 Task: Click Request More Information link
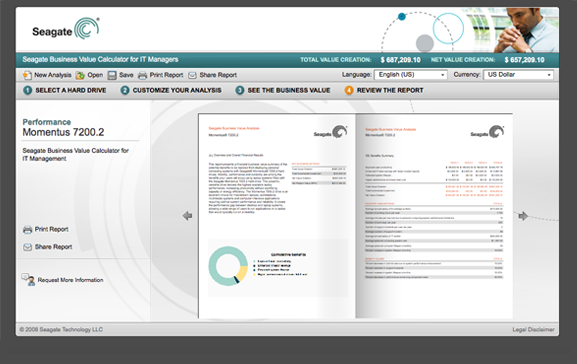(x=70, y=280)
